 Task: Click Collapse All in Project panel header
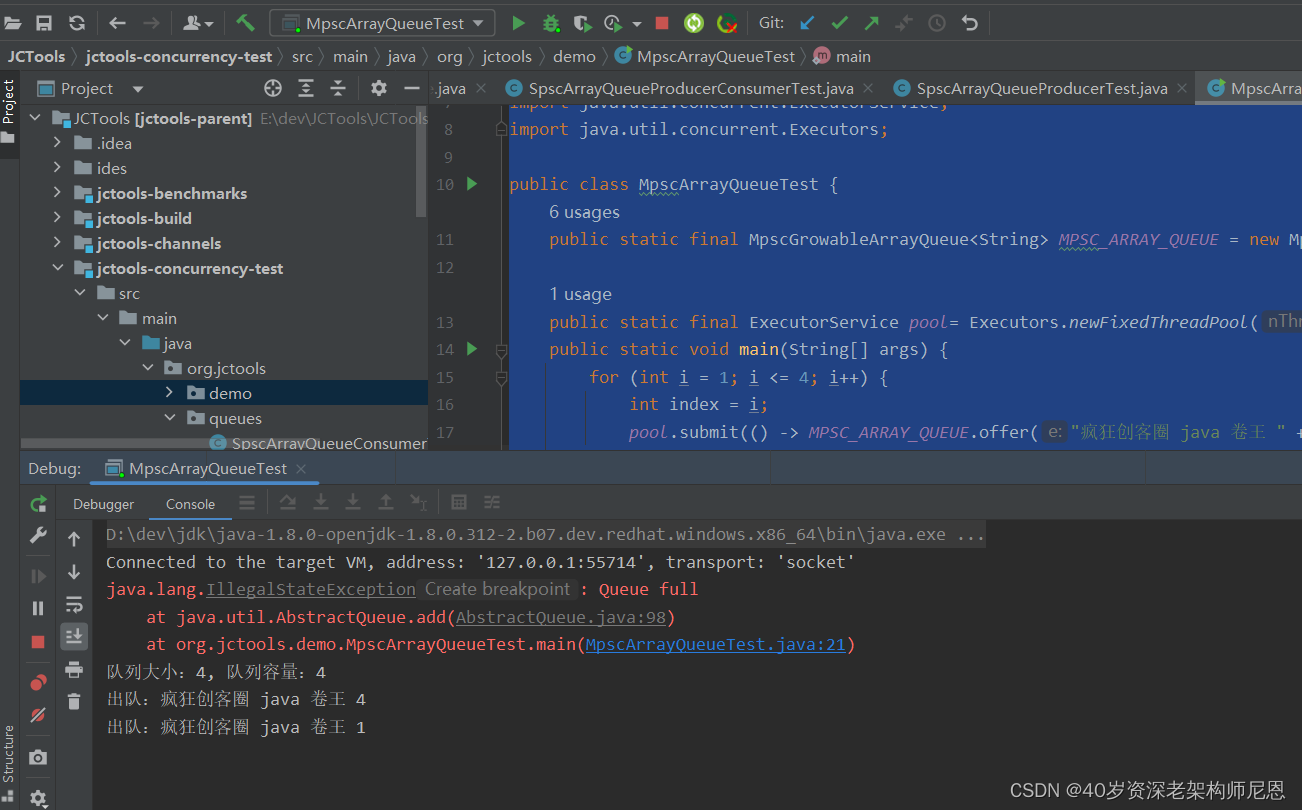click(x=338, y=88)
